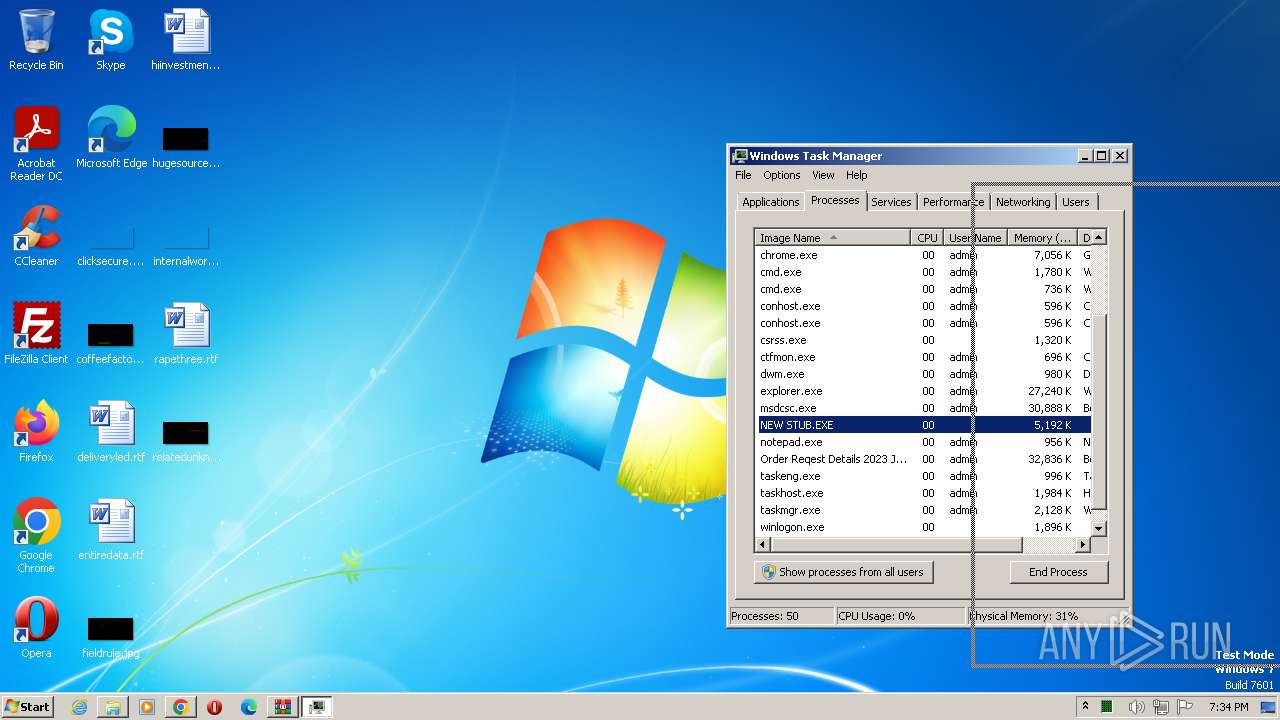Screen dimensions: 1280x720
Task: Switch to the Users tab
Action: pos(1076,202)
